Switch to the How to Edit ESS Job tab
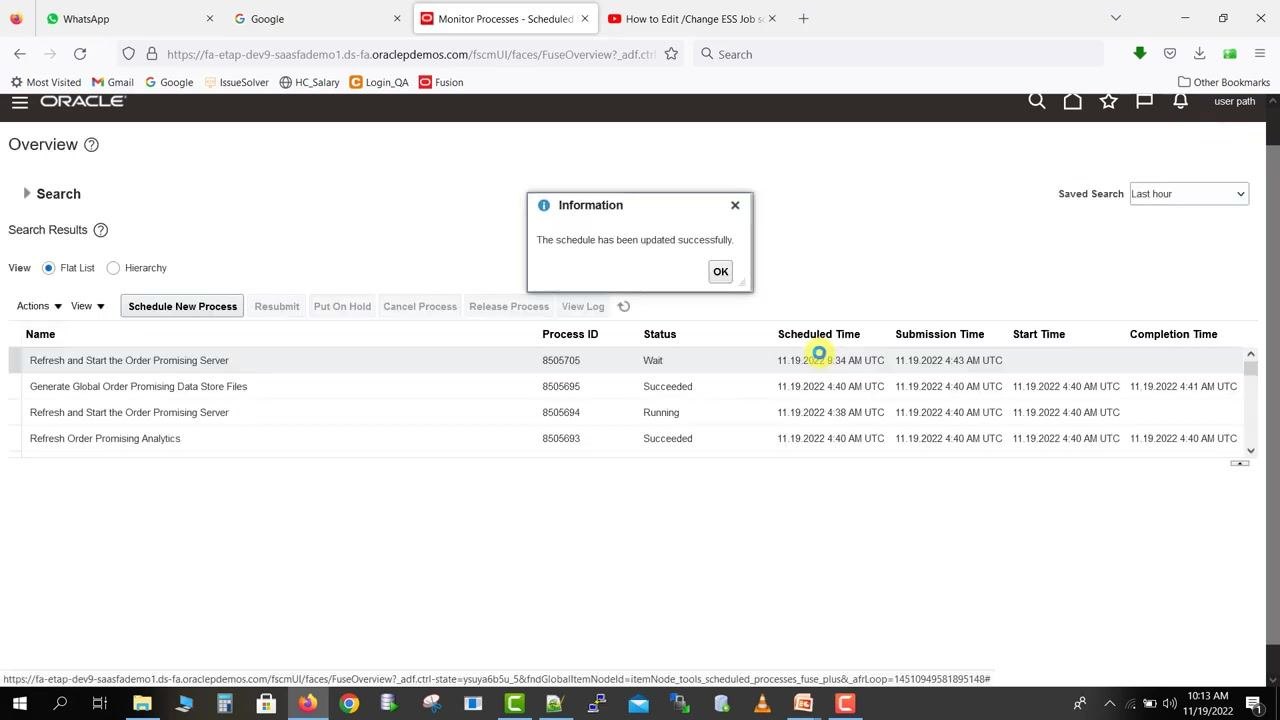Image resolution: width=1280 pixels, height=720 pixels. click(692, 18)
